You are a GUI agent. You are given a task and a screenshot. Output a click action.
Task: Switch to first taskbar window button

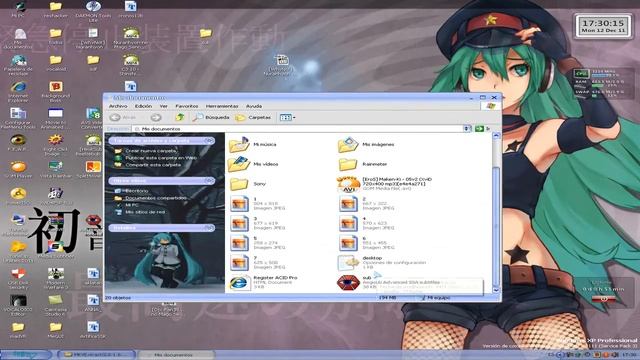96,355
